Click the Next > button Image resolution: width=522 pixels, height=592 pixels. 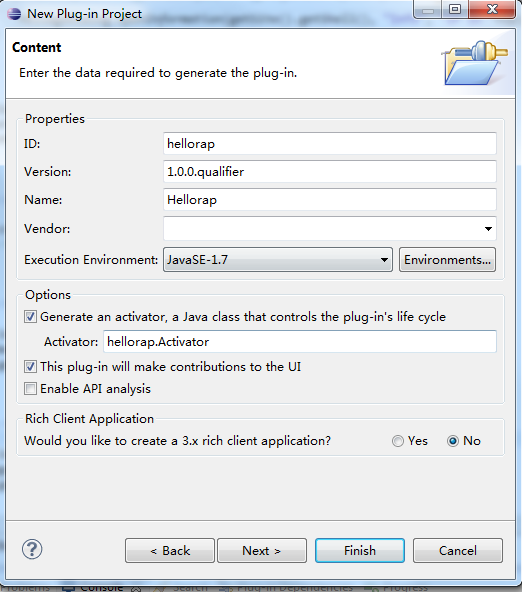[x=262, y=550]
